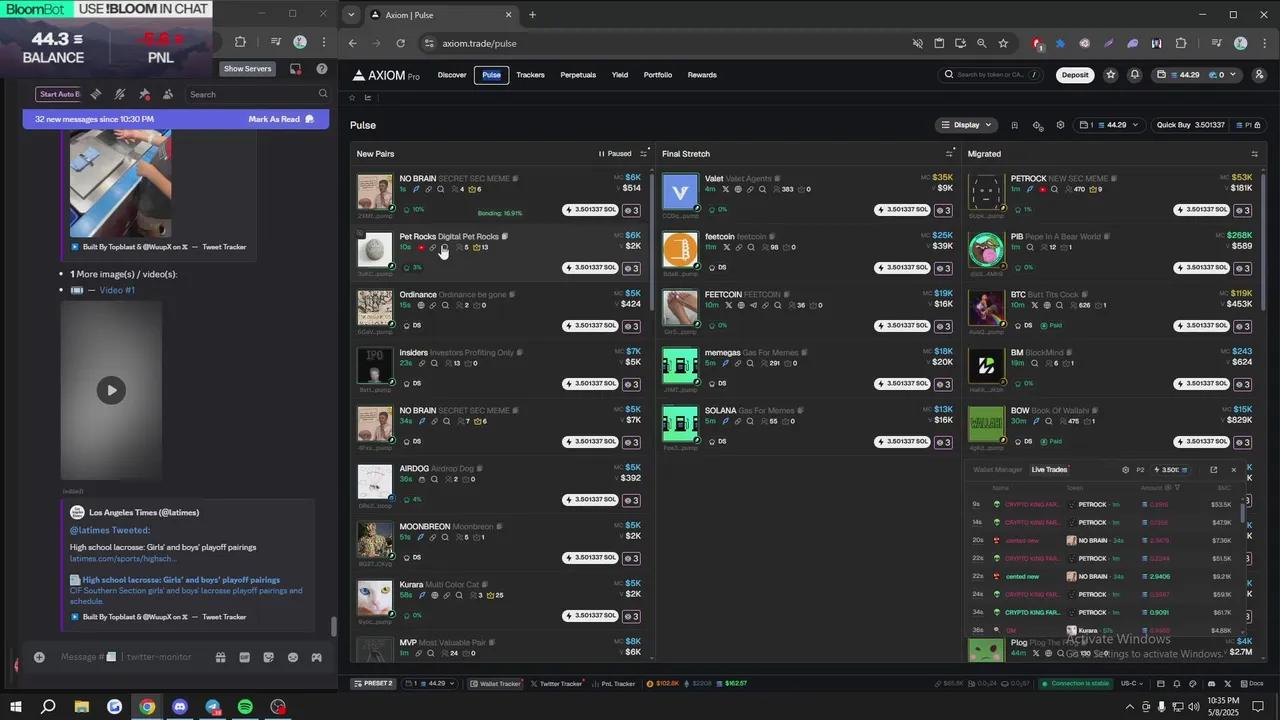The width and height of the screenshot is (1280, 720).
Task: Open High school lacrosse article link
Action: coord(181,580)
